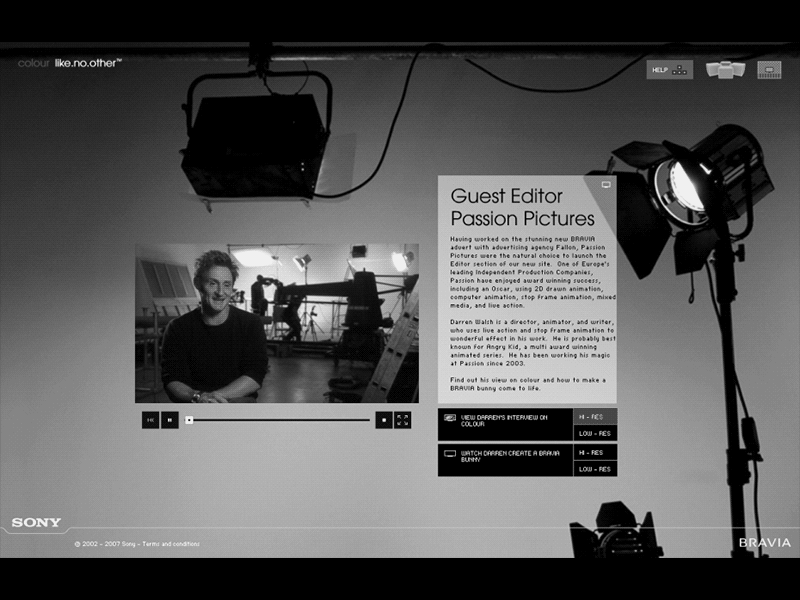This screenshot has width=800, height=600.
Task: Click the BRAVIA logo
Action: [765, 542]
